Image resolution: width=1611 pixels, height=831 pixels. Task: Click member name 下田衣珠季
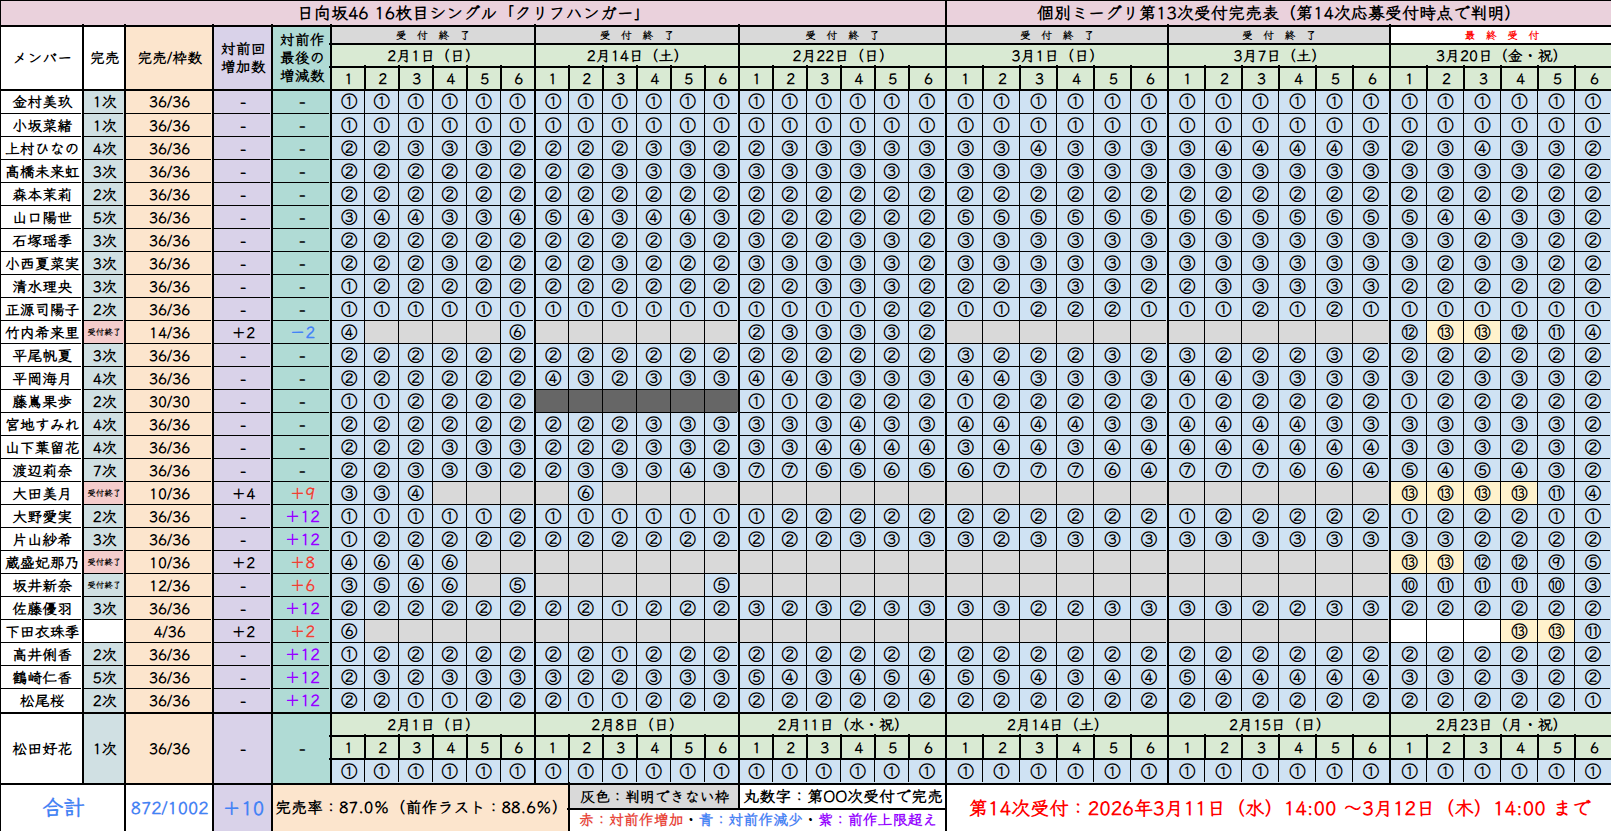pyautogui.click(x=42, y=632)
